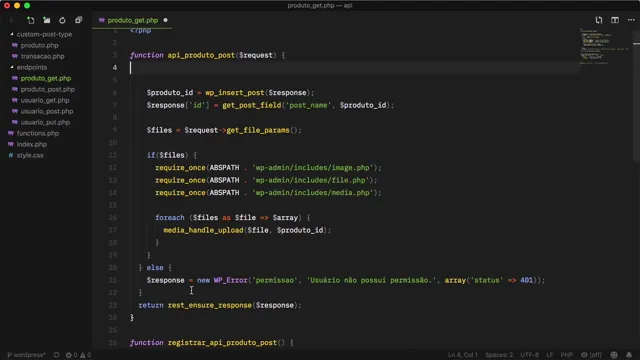Click rest_ensure_response on line 23

210,305
